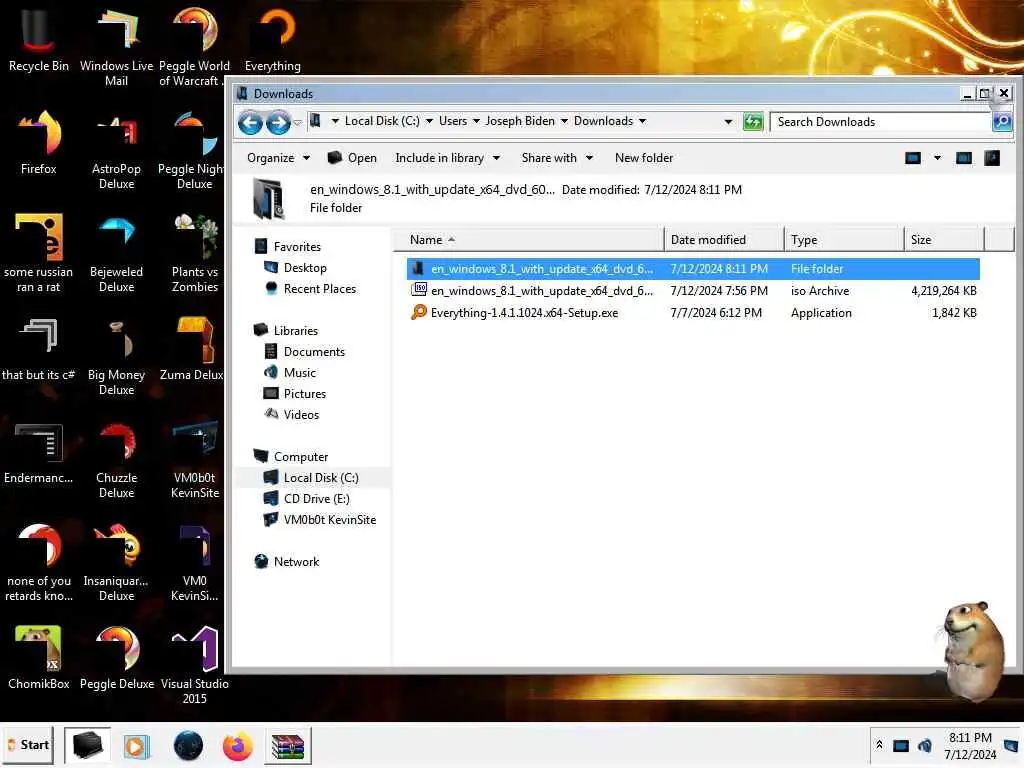Open Music library in sidebar
This screenshot has height=768, width=1024.
pos(291,373)
